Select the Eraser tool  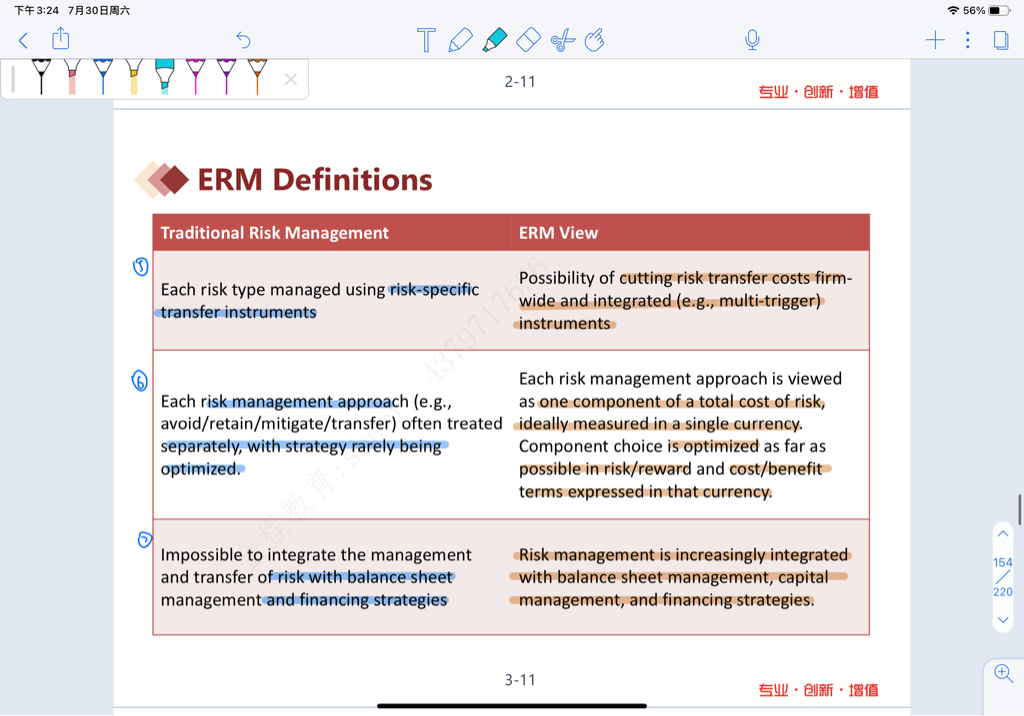tap(528, 40)
